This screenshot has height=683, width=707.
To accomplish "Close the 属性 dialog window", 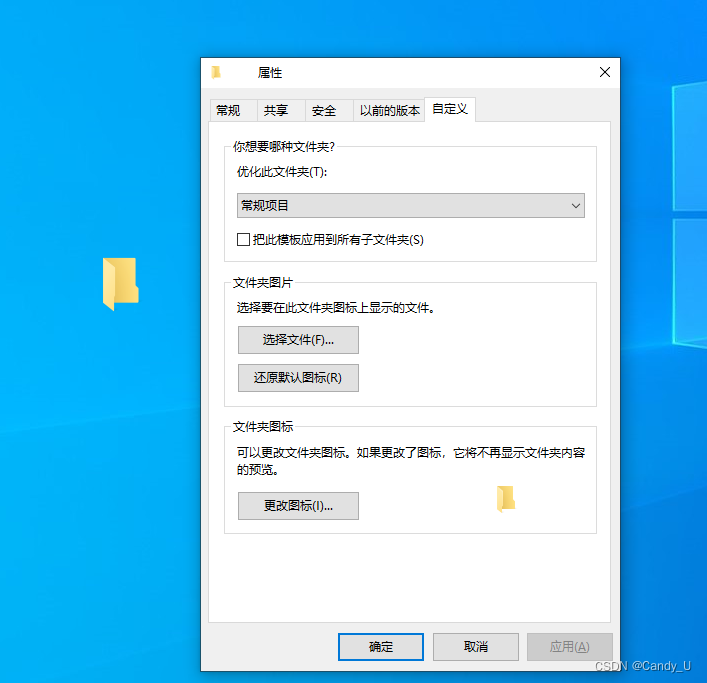I will pyautogui.click(x=605, y=72).
